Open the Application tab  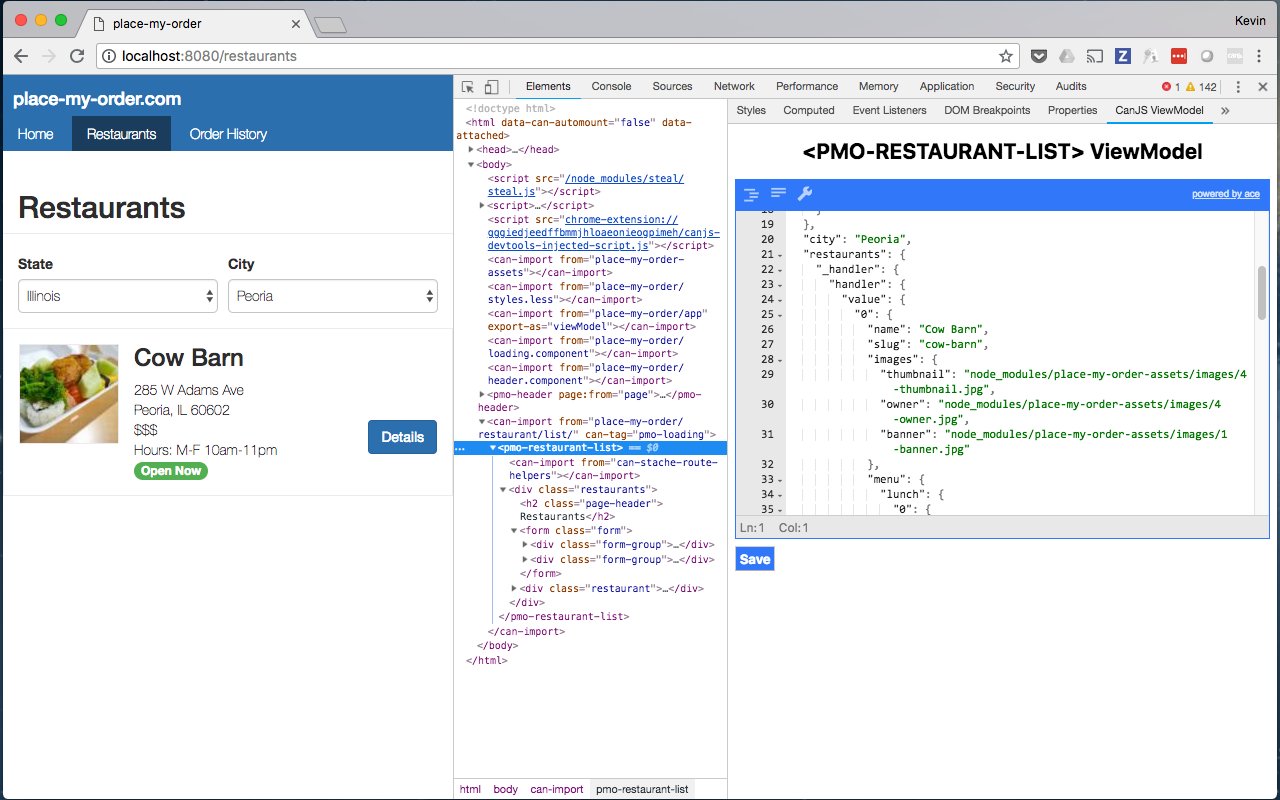coord(947,87)
